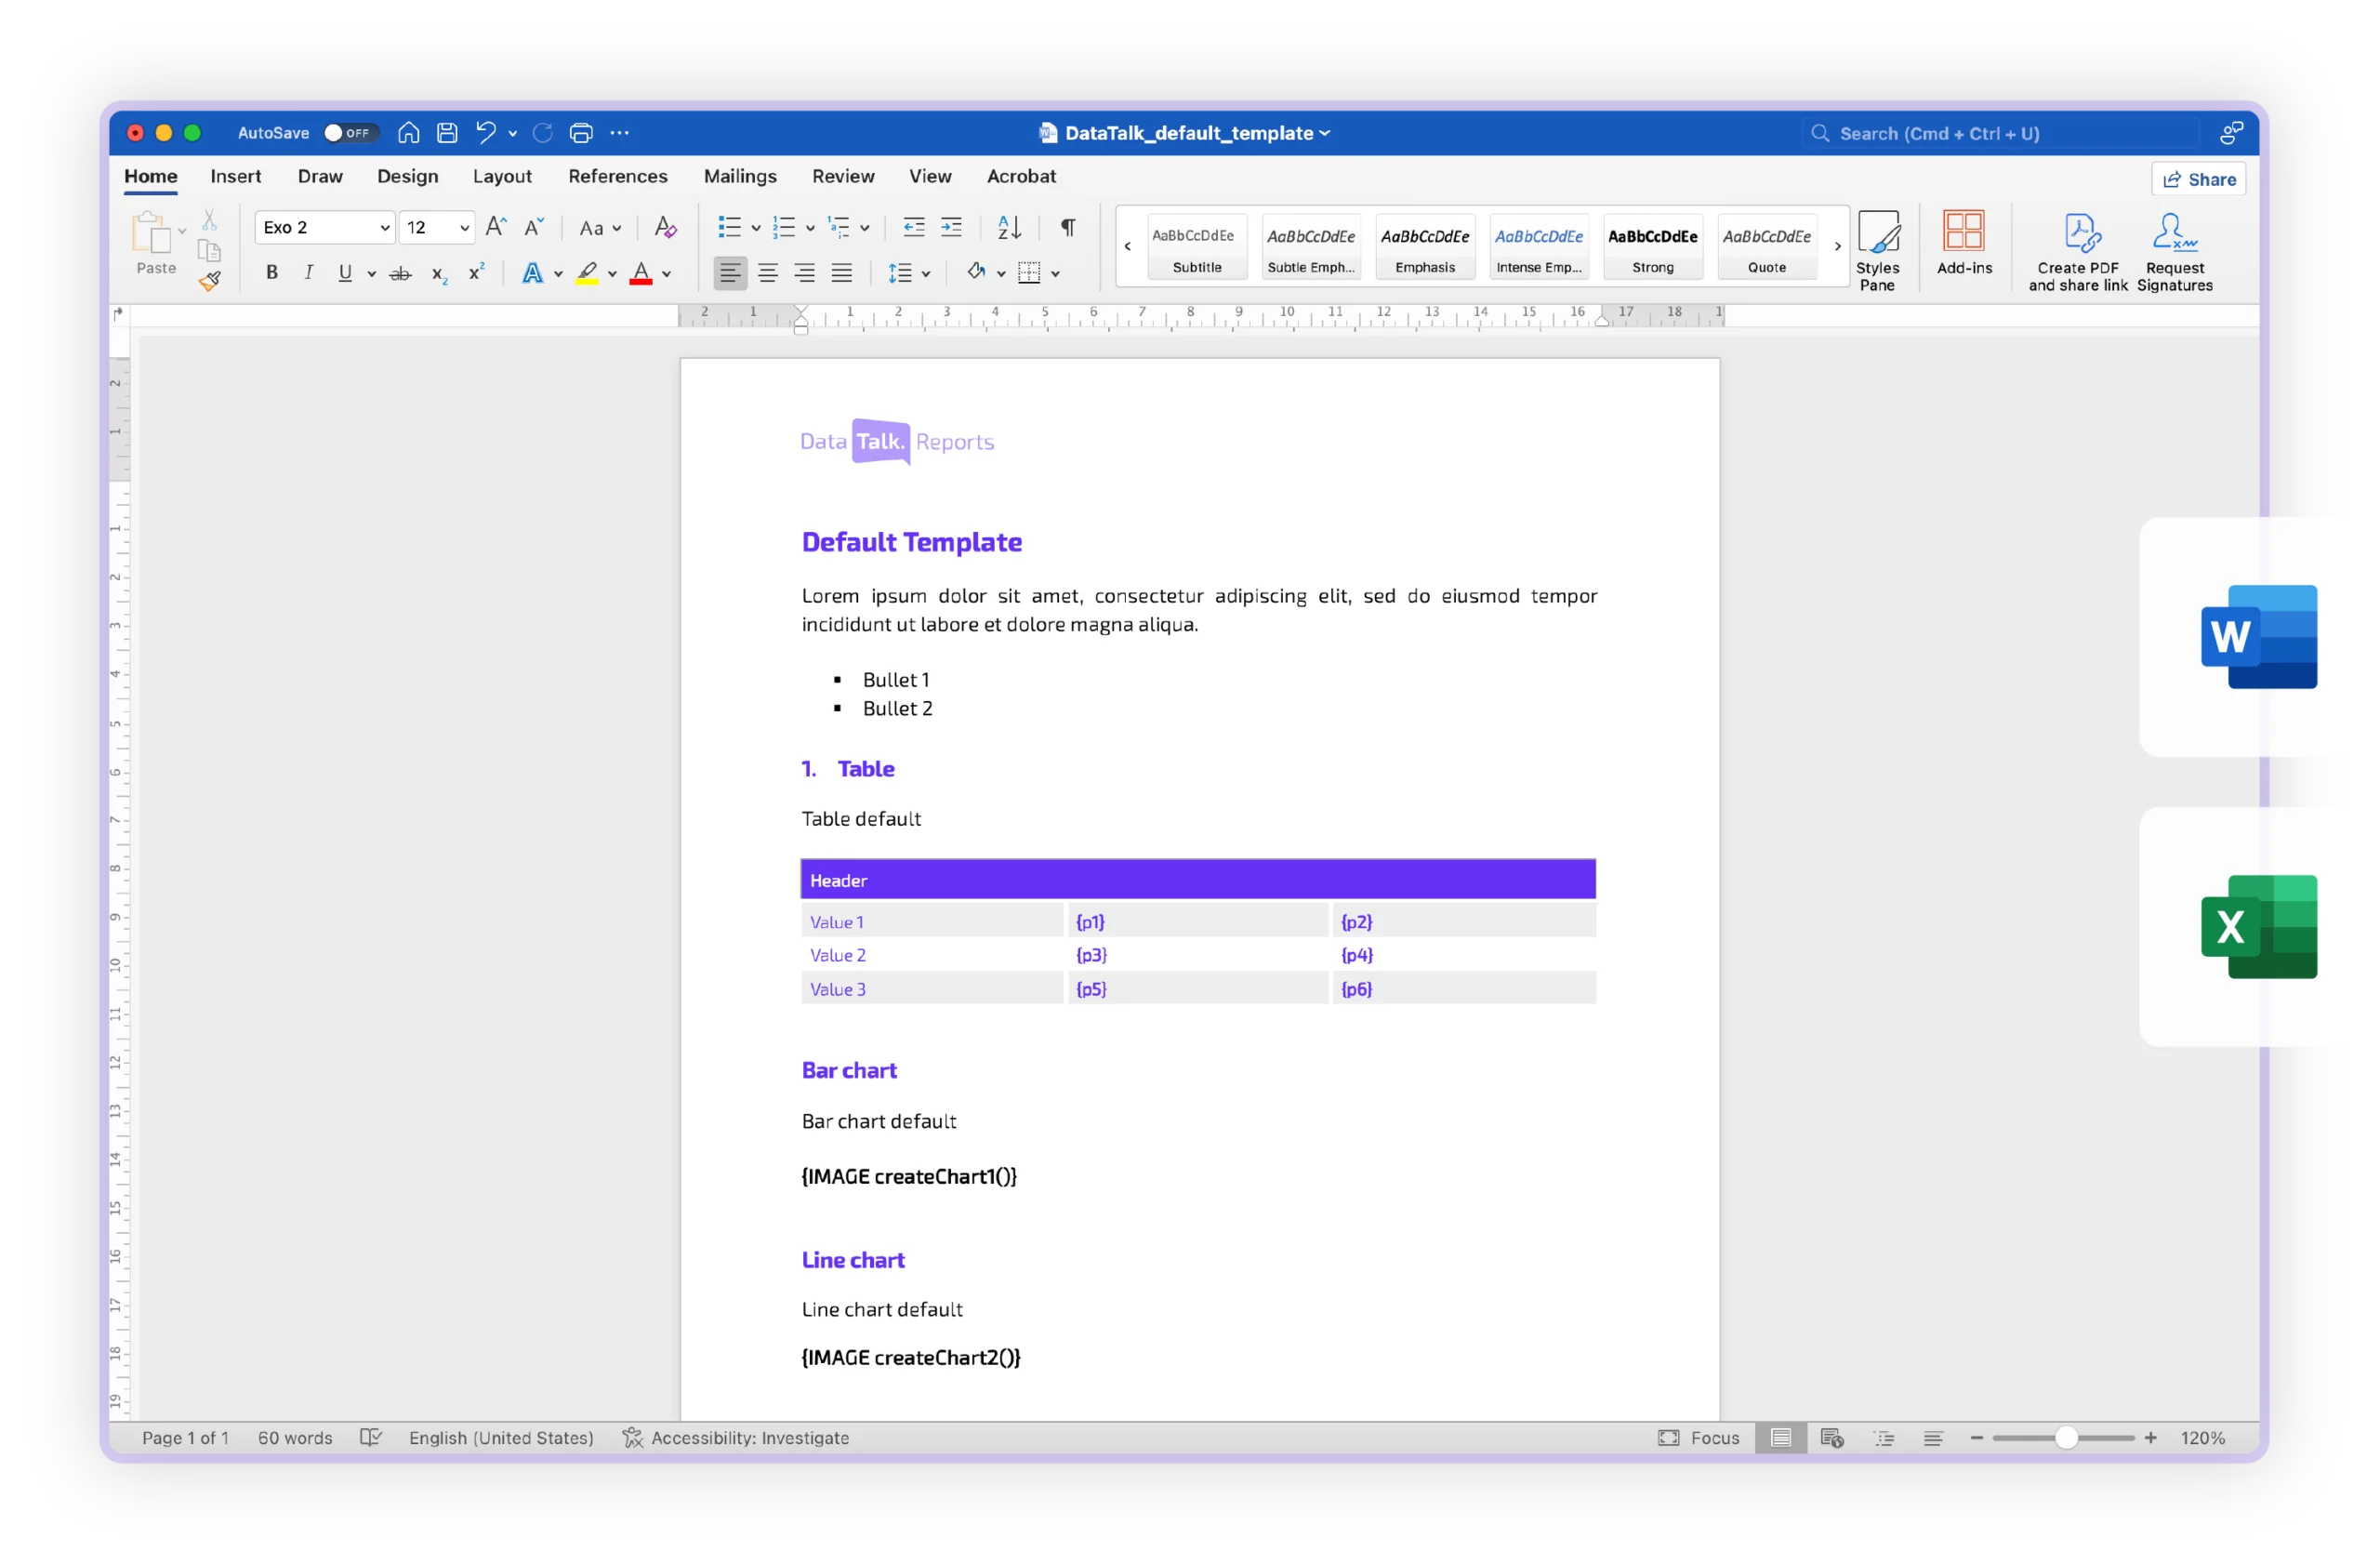
Task: Open the document title dropdown chevron
Action: (x=1325, y=133)
